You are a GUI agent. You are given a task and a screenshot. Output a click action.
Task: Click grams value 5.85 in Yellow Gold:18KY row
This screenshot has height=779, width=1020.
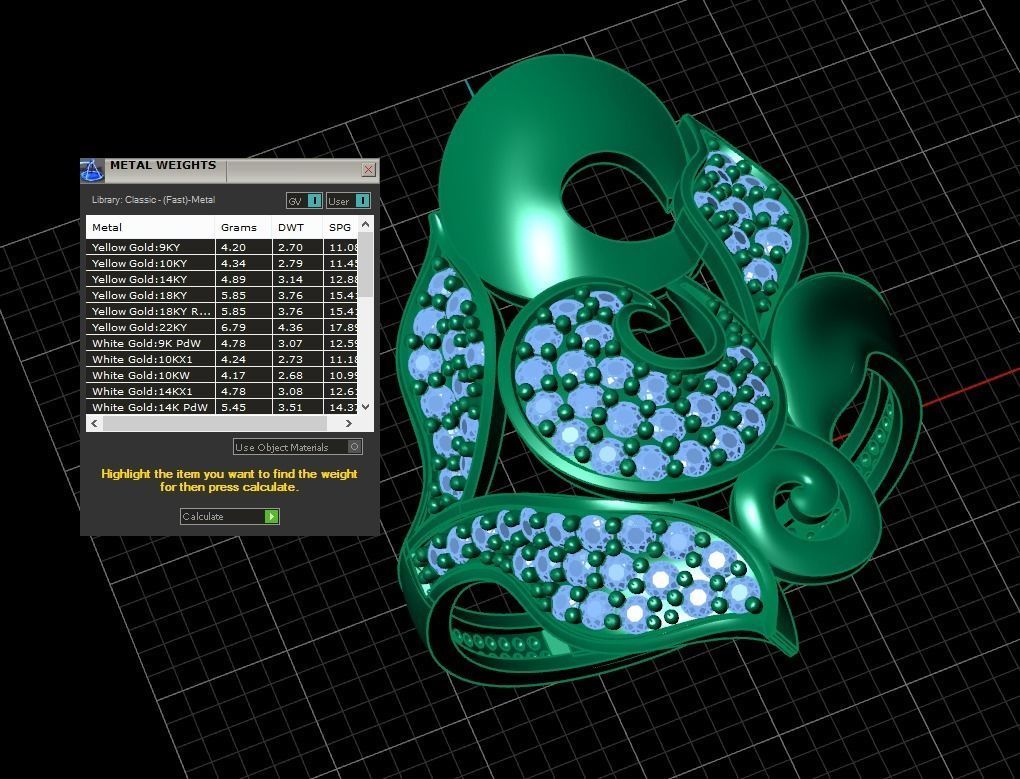pos(233,295)
